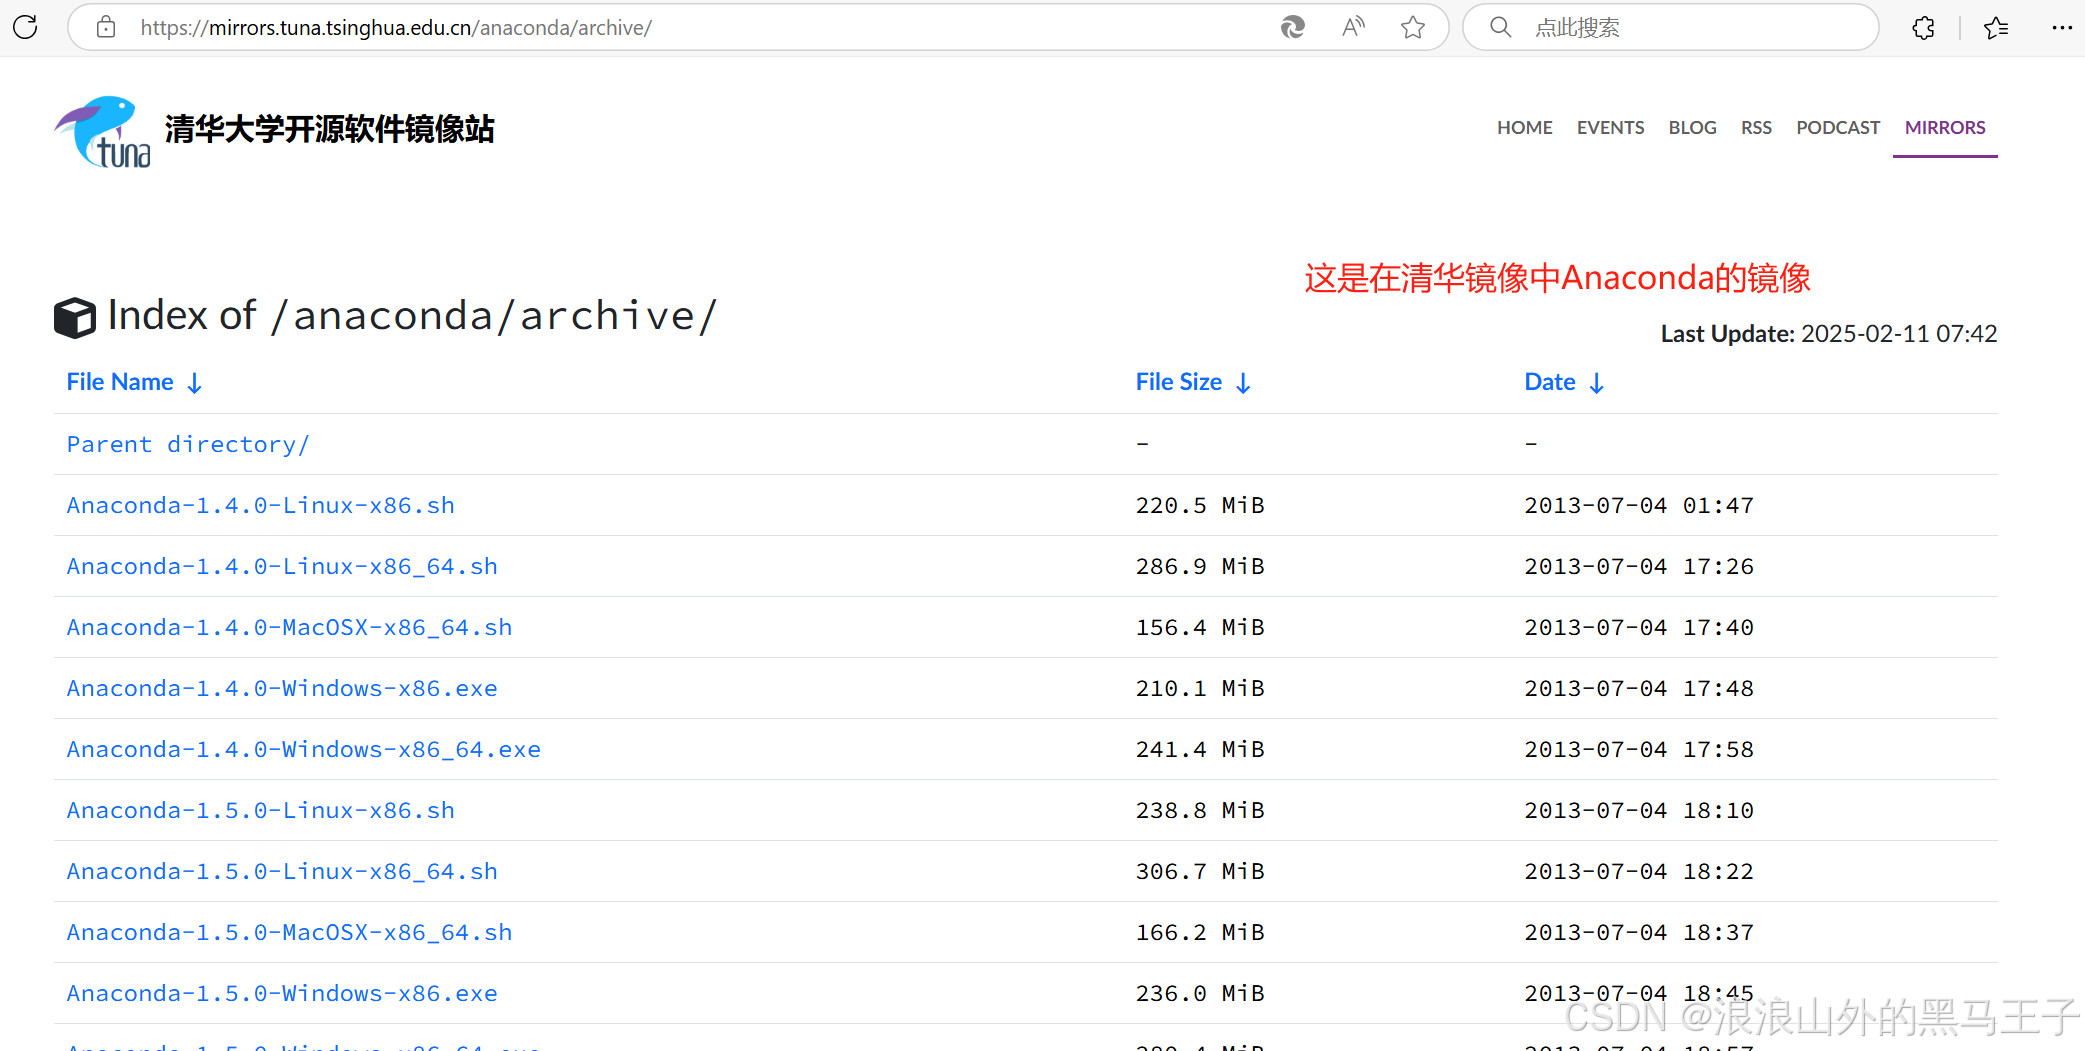This screenshot has height=1051, width=2085.
Task: Click the address bar URL
Action: coord(396,28)
